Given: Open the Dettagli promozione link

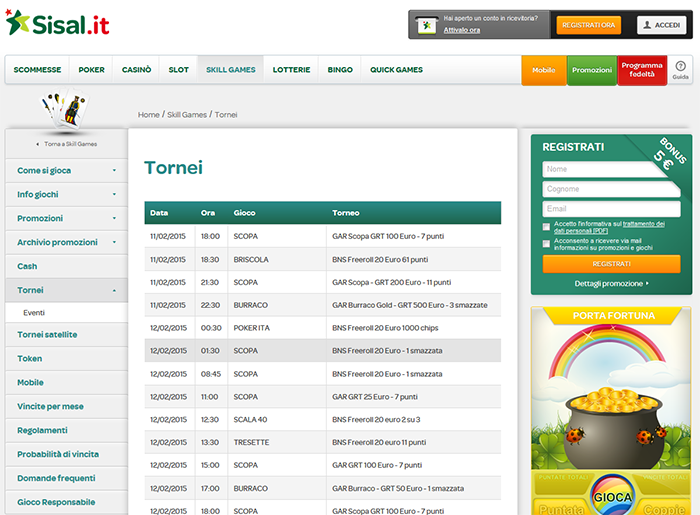Looking at the screenshot, I should [x=611, y=283].
